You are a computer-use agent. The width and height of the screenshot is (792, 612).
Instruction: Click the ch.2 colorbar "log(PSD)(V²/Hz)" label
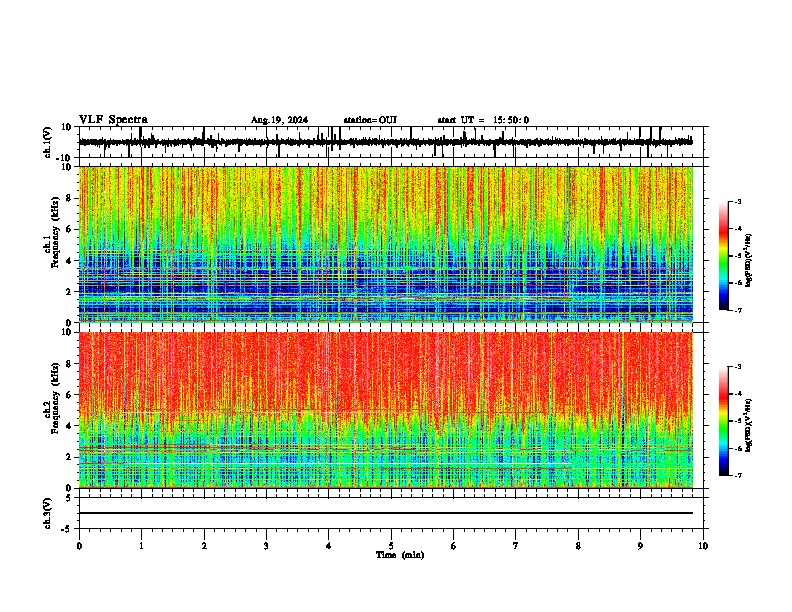(x=749, y=425)
